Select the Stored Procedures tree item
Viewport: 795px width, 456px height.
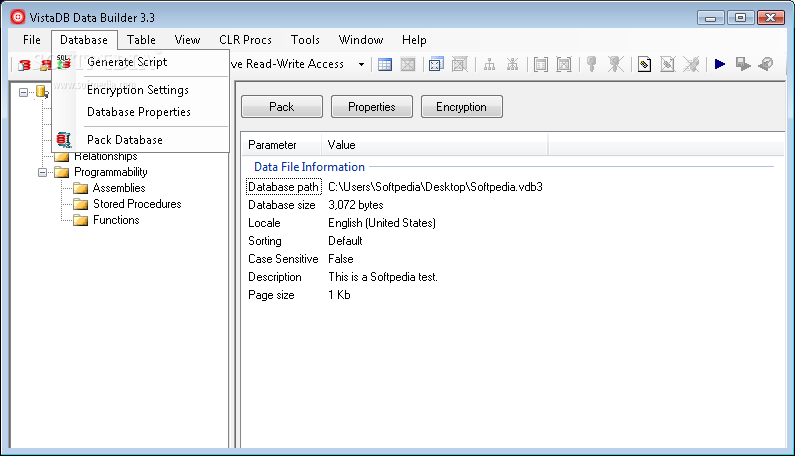click(137, 204)
